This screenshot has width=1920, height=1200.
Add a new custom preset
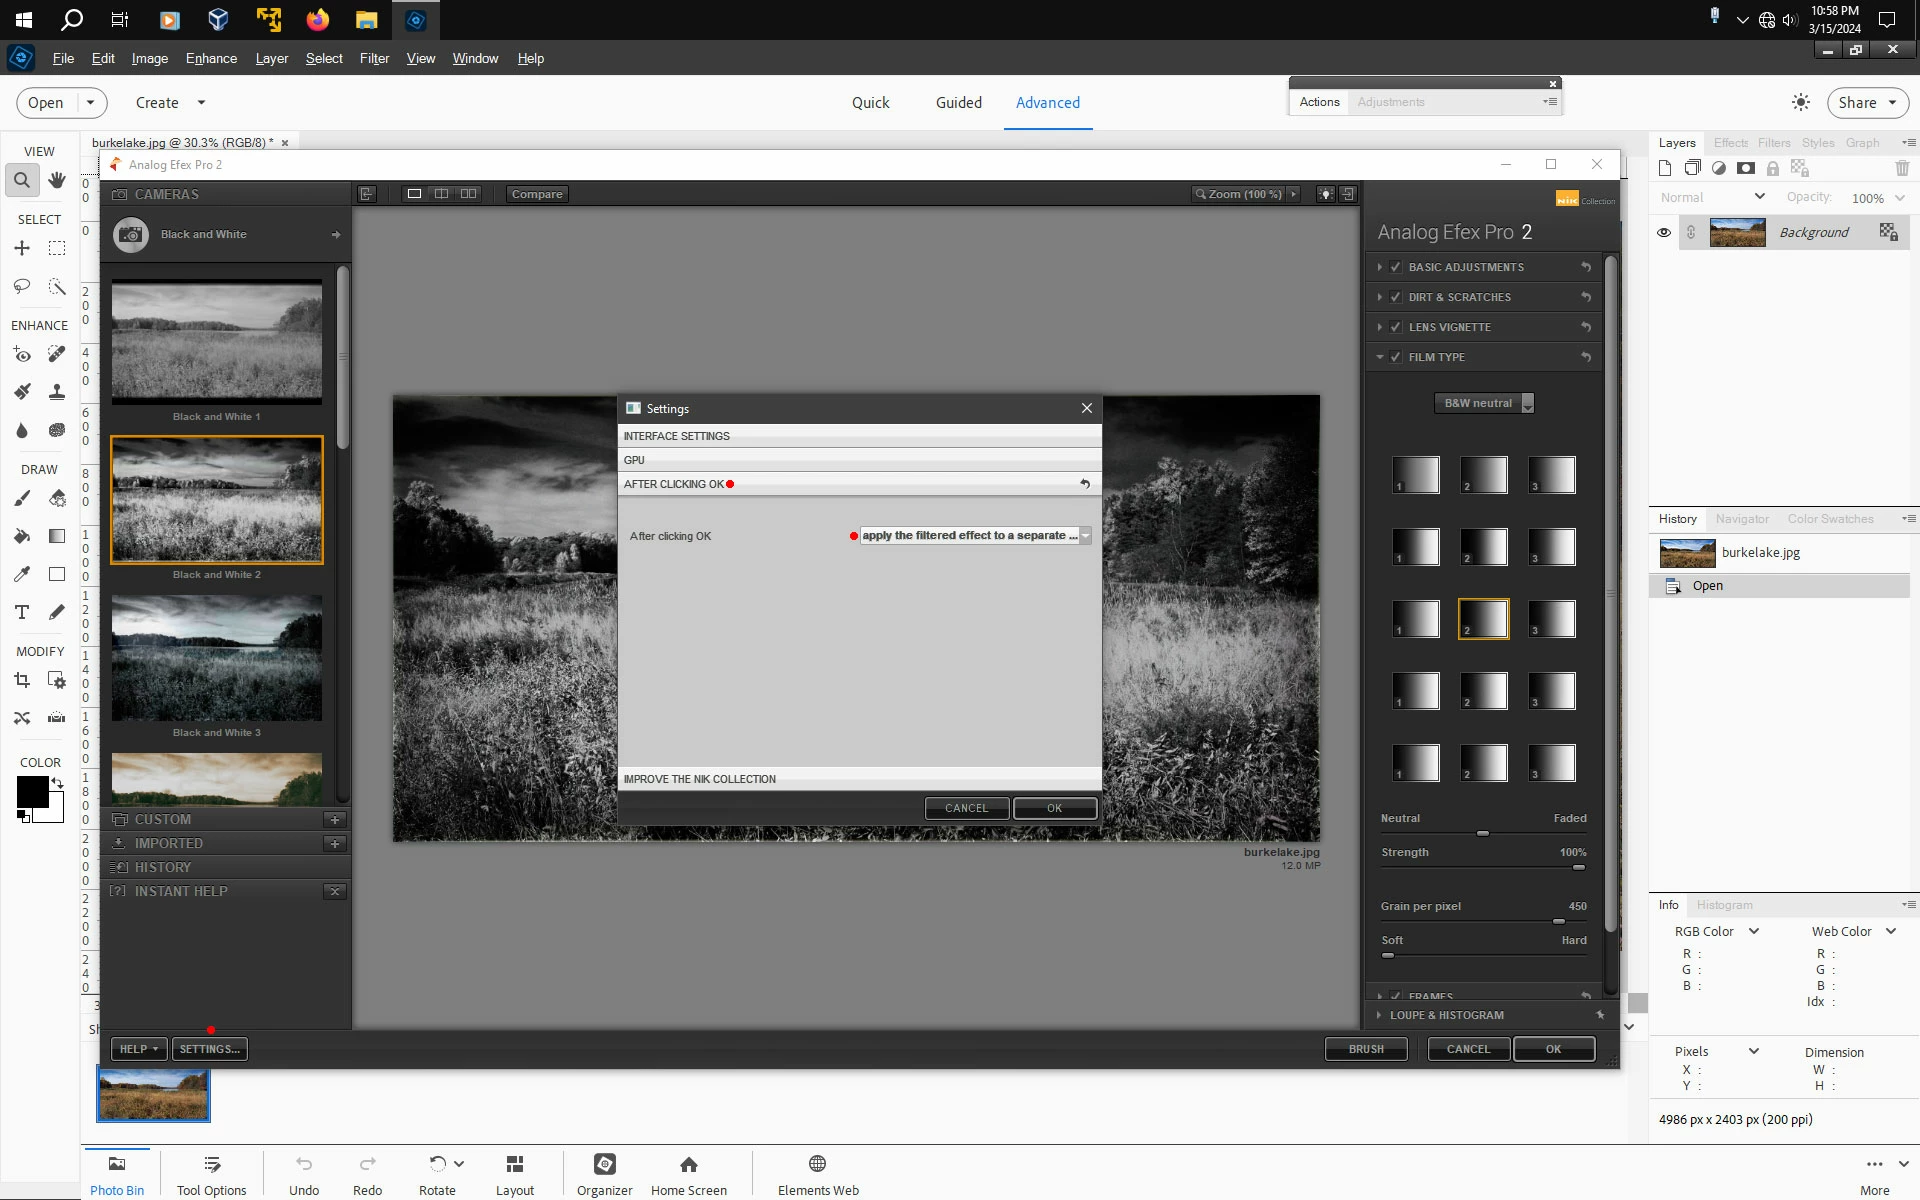335,820
